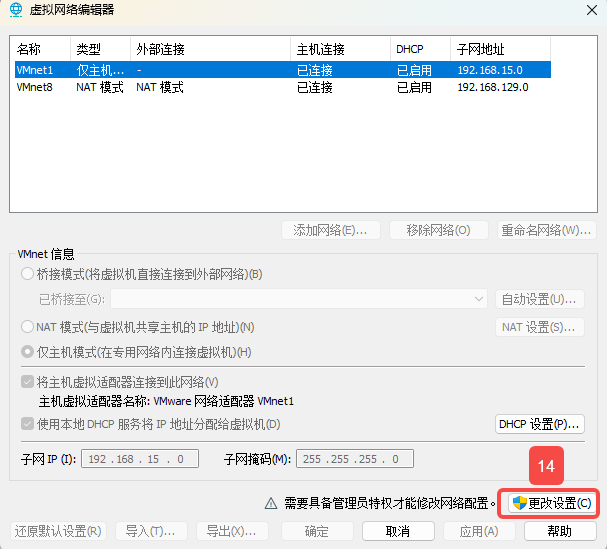This screenshot has height=549, width=607.
Task: Click the 需要具备管理员特权才能修改网络配置 message
Action: [x=390, y=503]
